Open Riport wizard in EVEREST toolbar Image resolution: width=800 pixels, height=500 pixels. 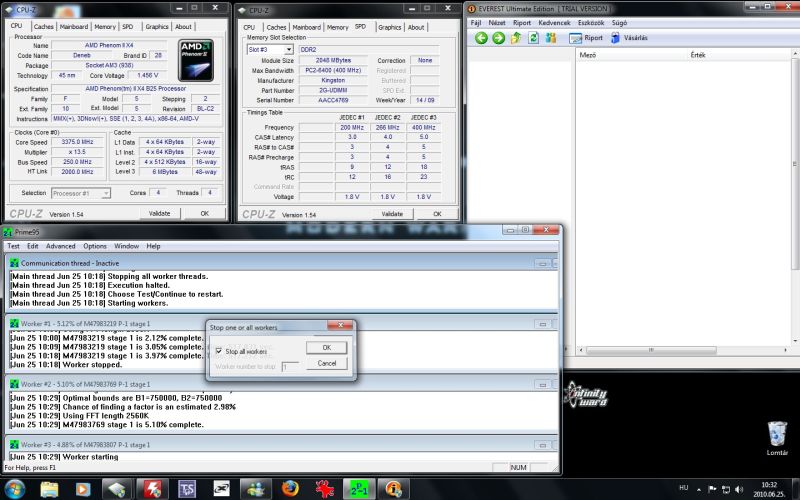point(586,38)
